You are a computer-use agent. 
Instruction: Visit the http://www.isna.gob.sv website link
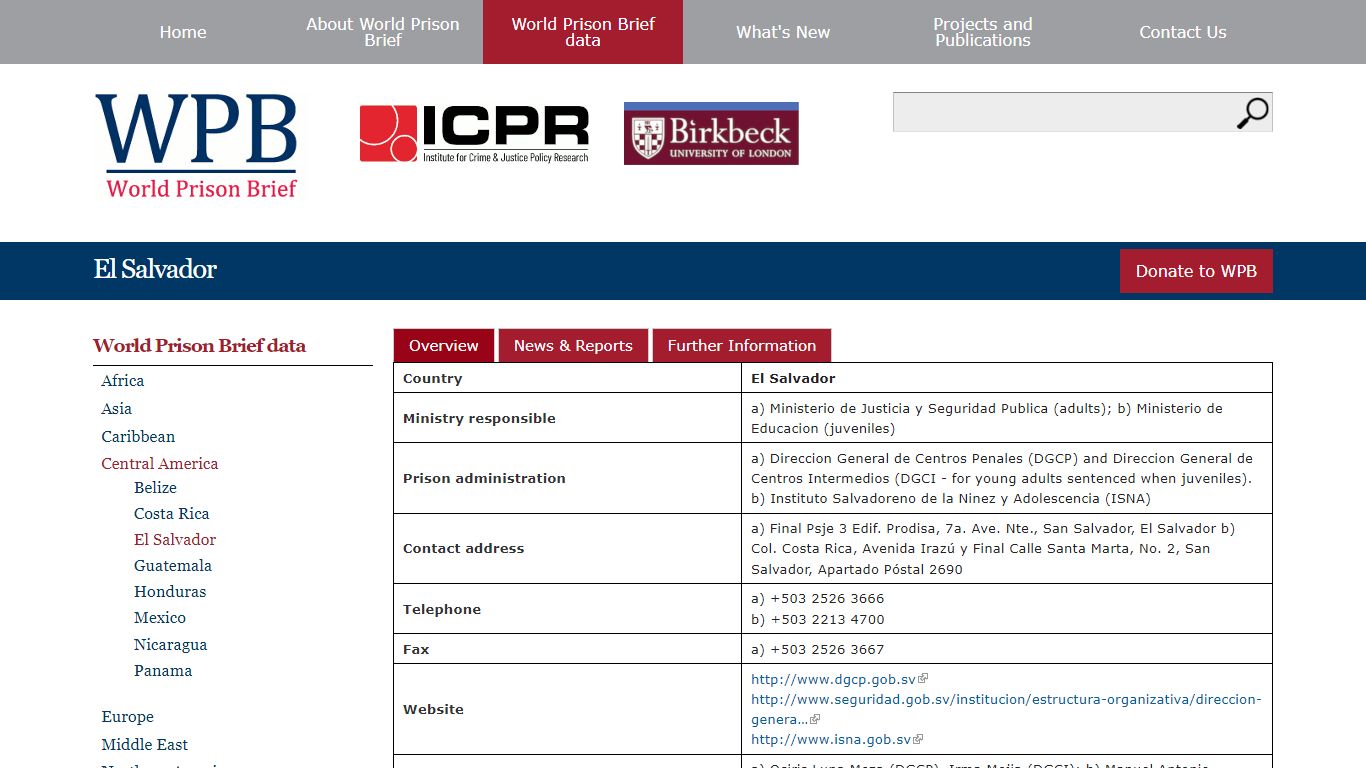pos(831,740)
